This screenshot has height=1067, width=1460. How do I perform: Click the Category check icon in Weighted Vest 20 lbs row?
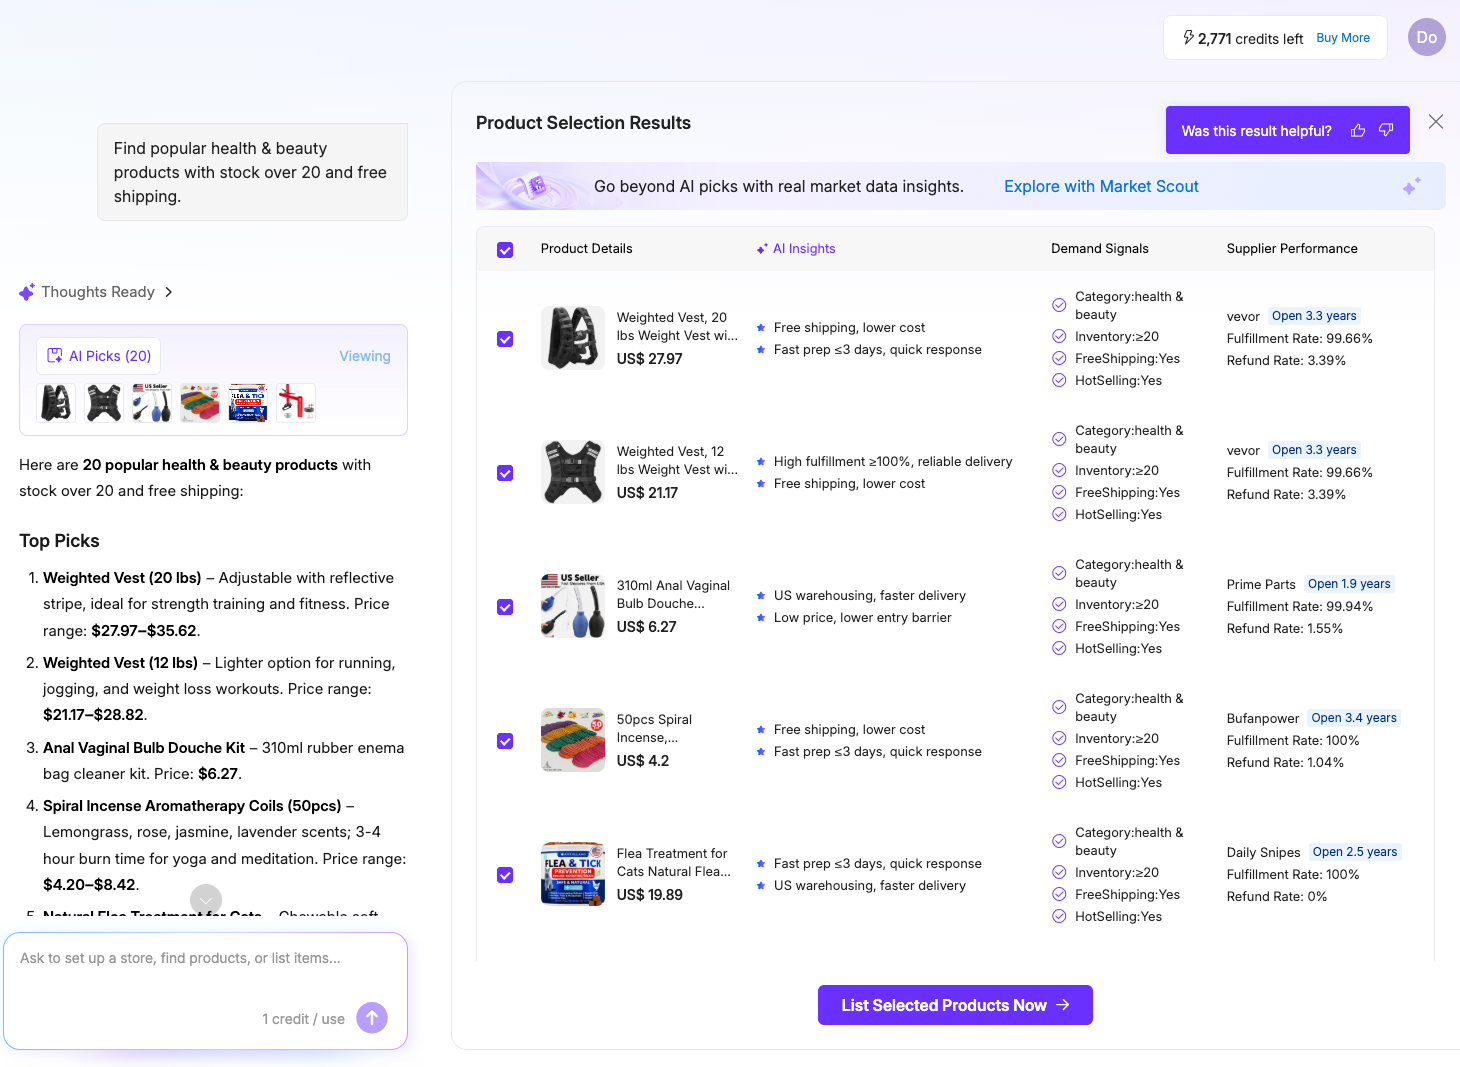tap(1059, 305)
